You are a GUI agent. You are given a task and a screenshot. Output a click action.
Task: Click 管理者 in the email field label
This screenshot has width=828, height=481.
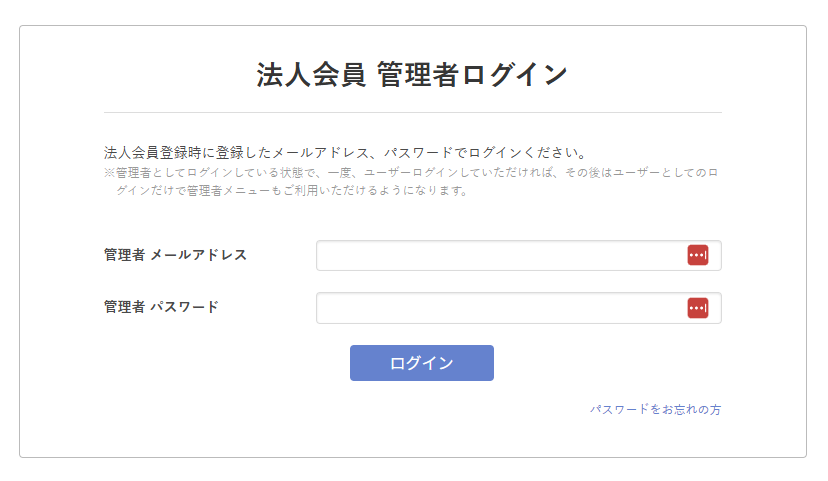[124, 255]
